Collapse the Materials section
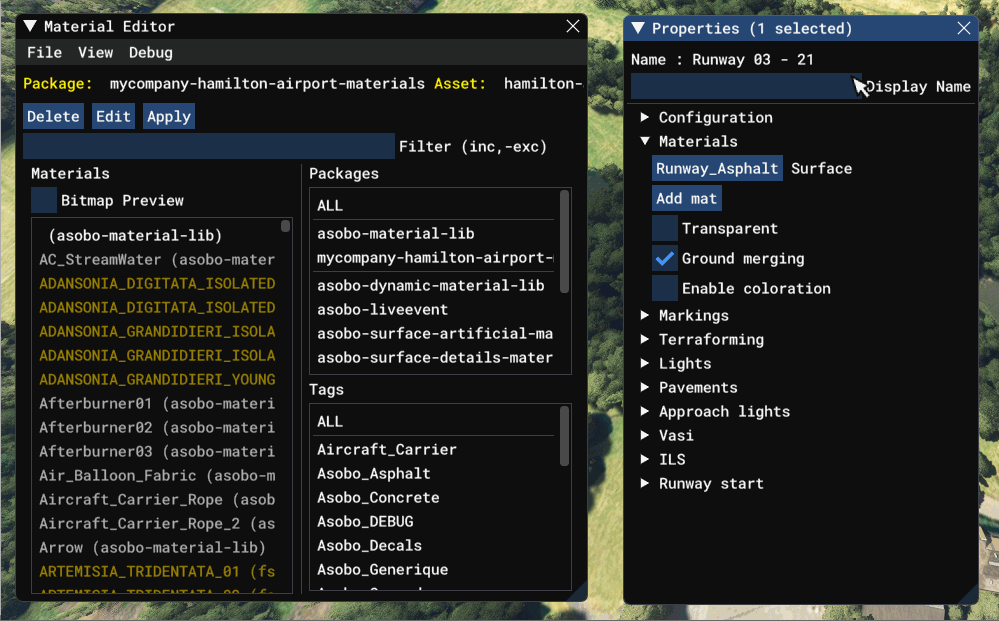Image resolution: width=999 pixels, height=621 pixels. [645, 142]
